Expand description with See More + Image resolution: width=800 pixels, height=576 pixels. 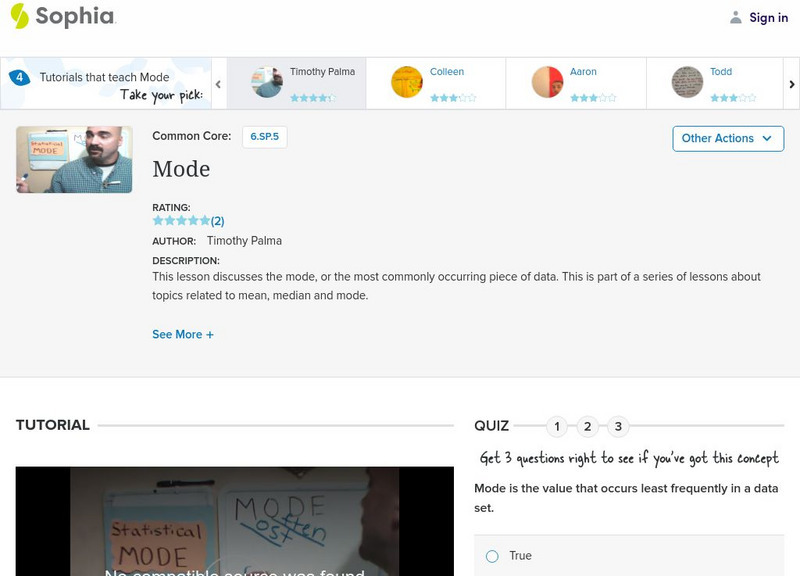[183, 335]
